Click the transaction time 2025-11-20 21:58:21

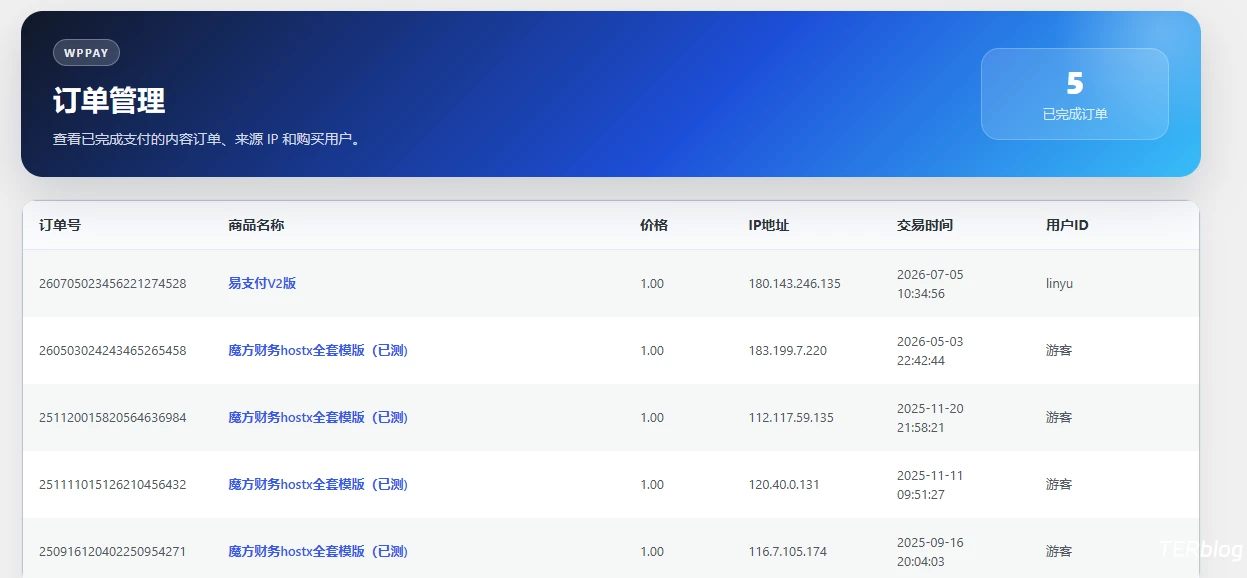coord(930,417)
